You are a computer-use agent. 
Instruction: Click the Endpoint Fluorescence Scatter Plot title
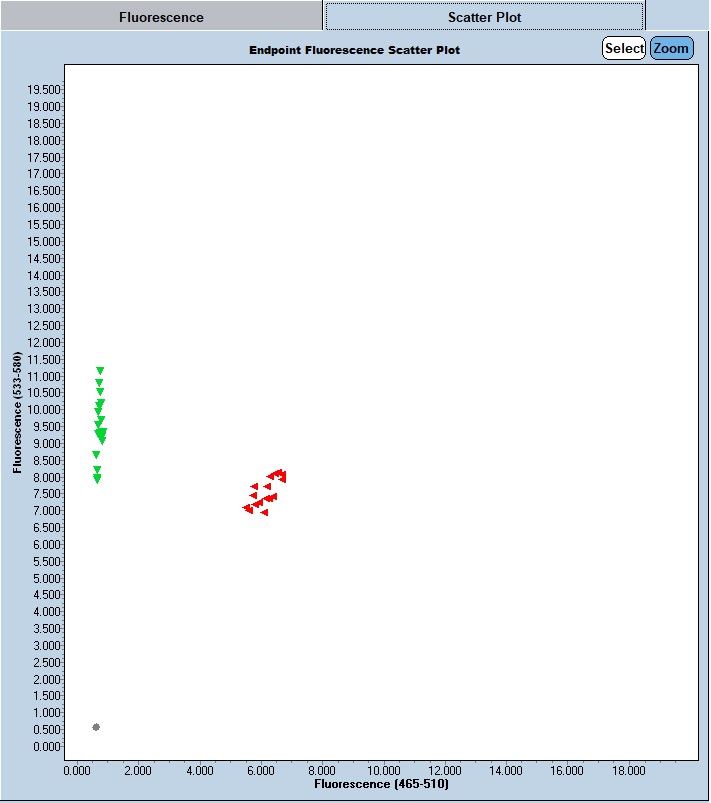[x=355, y=49]
